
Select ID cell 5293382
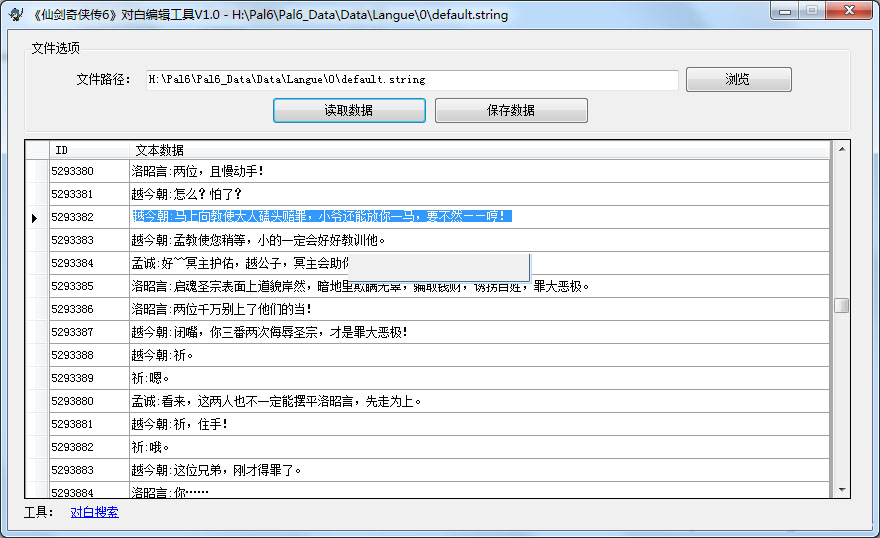pyautogui.click(x=89, y=217)
